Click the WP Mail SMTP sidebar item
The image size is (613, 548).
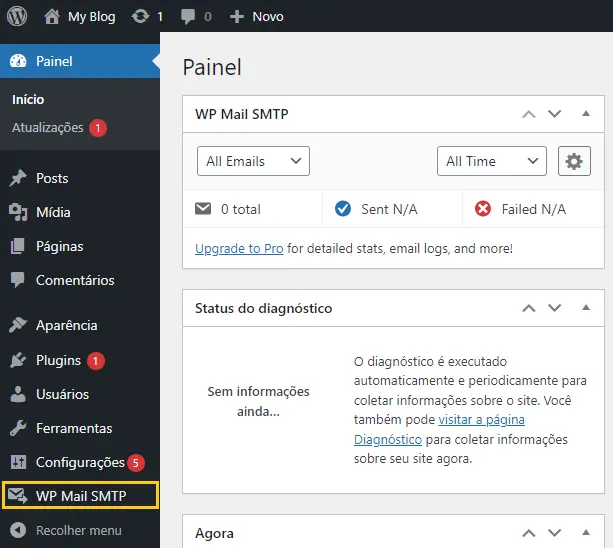[80, 496]
